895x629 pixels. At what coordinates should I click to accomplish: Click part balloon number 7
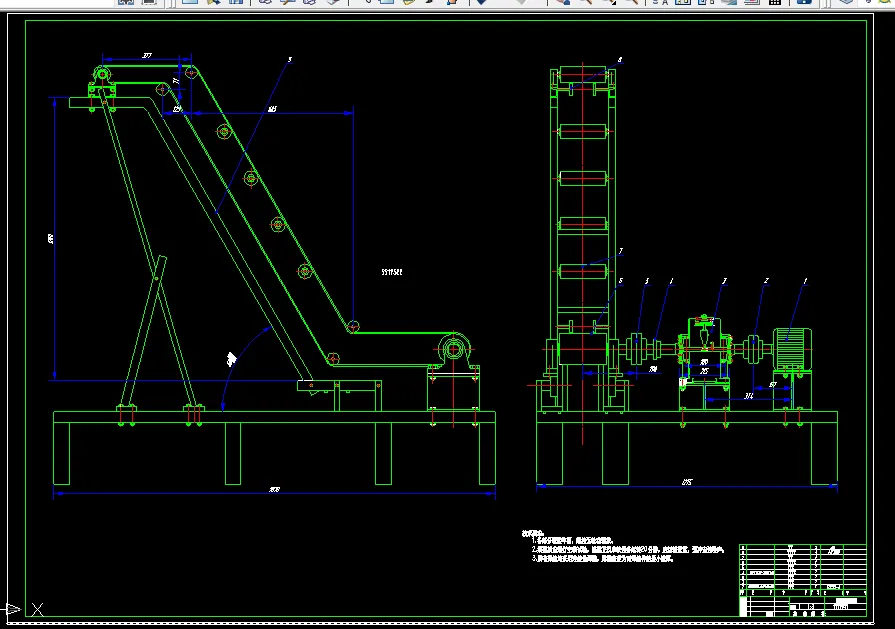pyautogui.click(x=620, y=251)
